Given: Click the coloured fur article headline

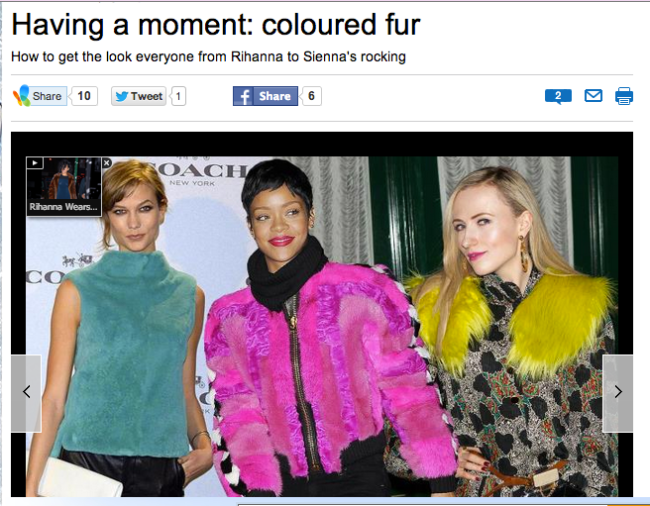Looking at the screenshot, I should pos(216,25).
